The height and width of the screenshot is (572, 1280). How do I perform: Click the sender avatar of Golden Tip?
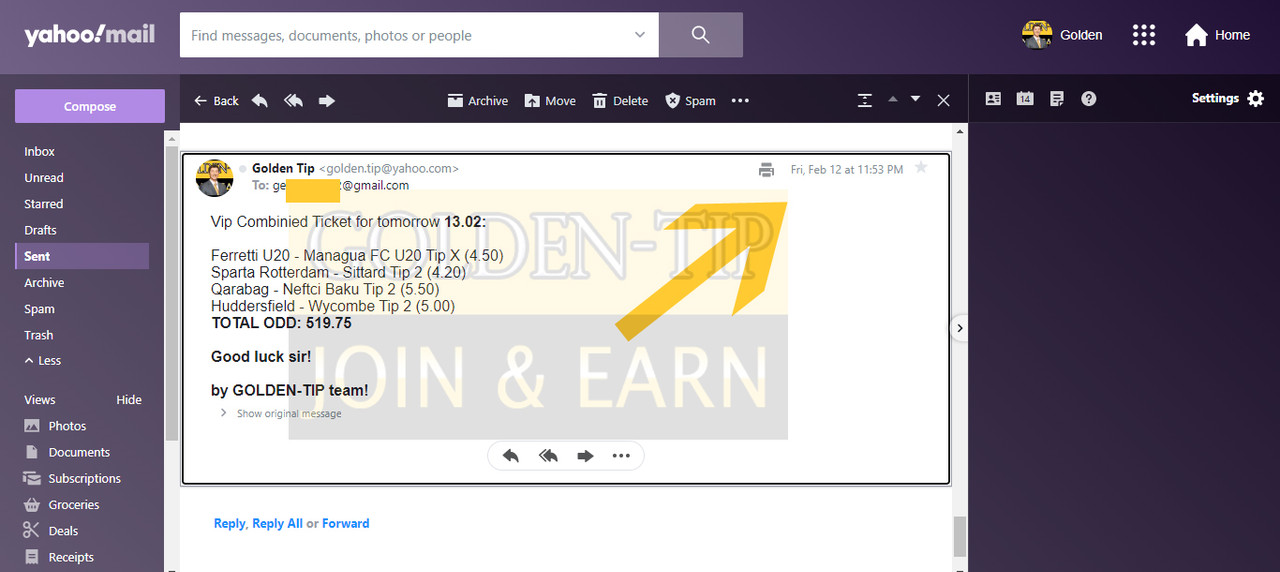click(x=215, y=178)
